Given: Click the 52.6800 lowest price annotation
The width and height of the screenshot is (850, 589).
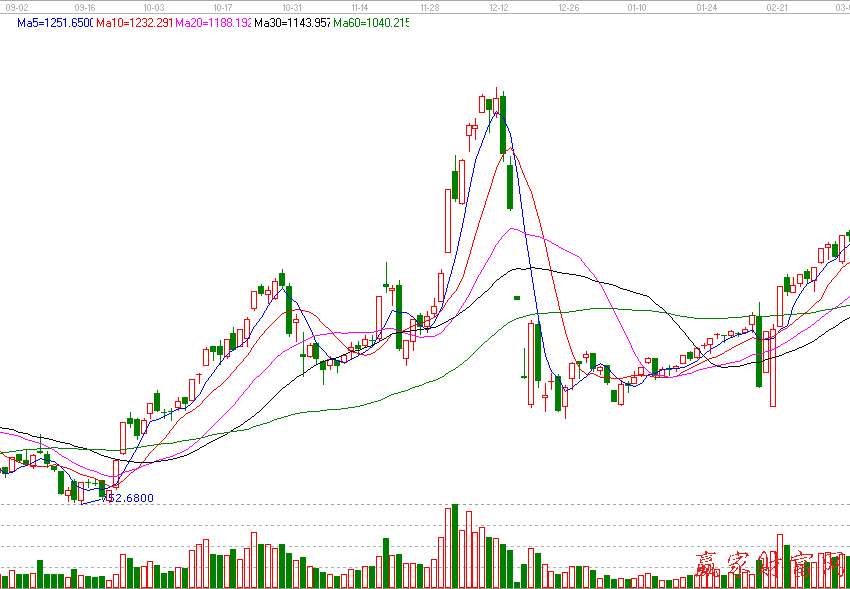Looking at the screenshot, I should pos(130,498).
